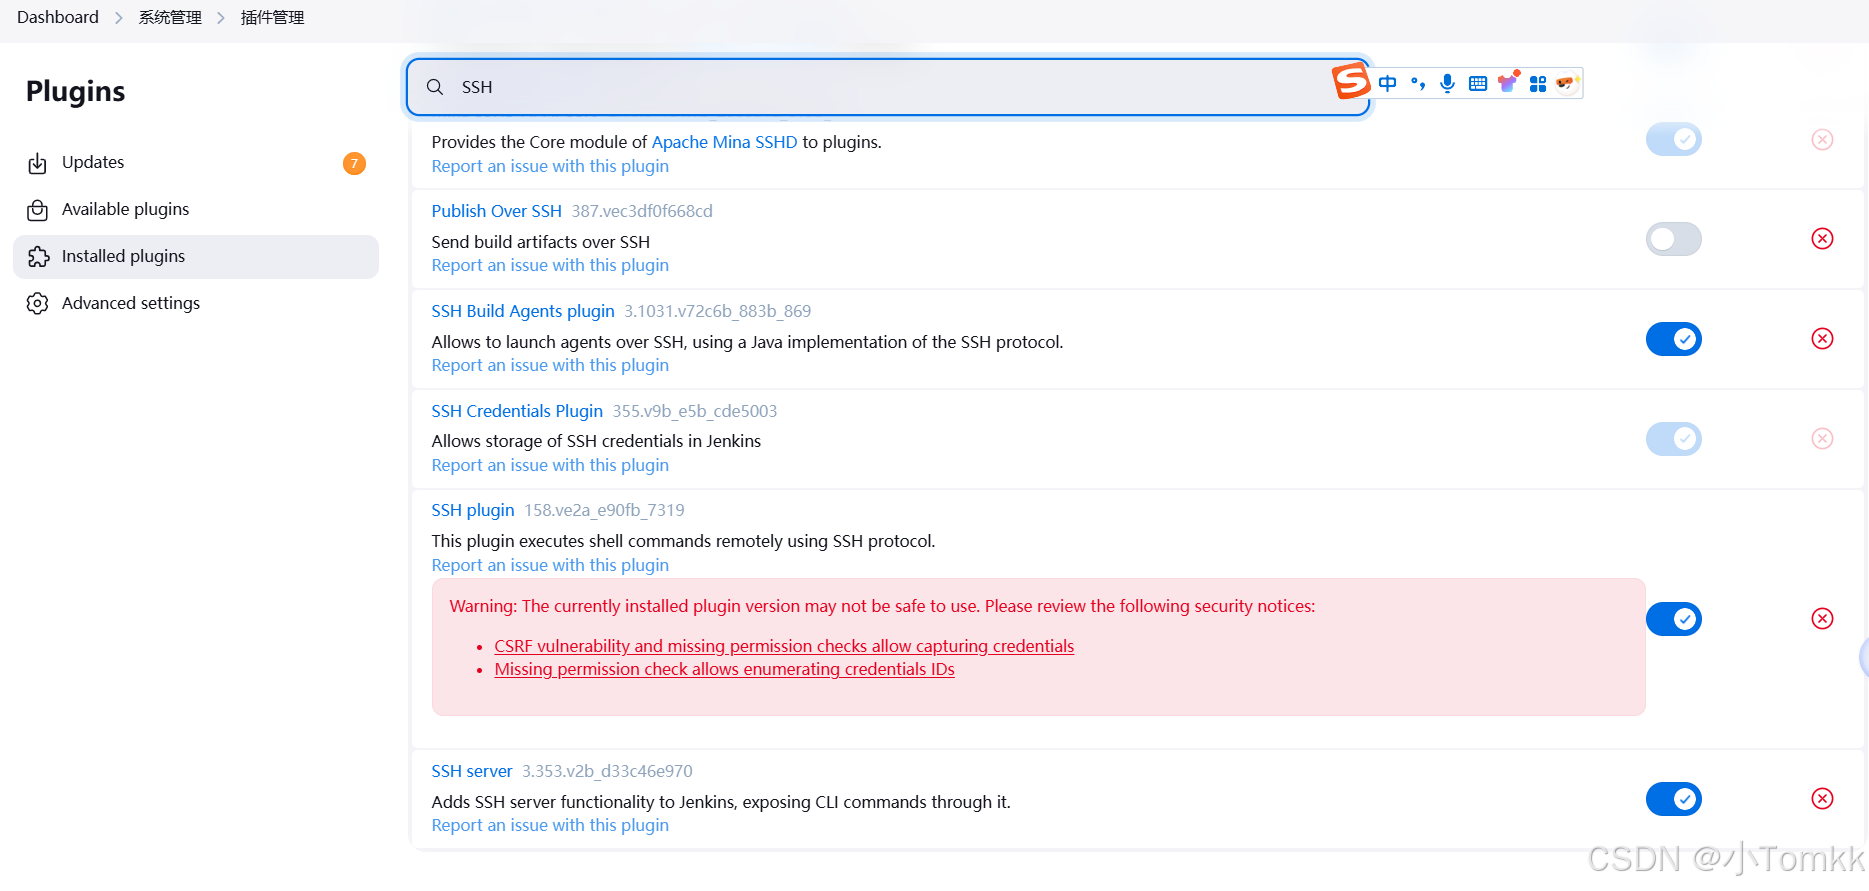Toggle the SSH Credentials Plugin switch
Image resolution: width=1869 pixels, height=891 pixels.
point(1673,439)
